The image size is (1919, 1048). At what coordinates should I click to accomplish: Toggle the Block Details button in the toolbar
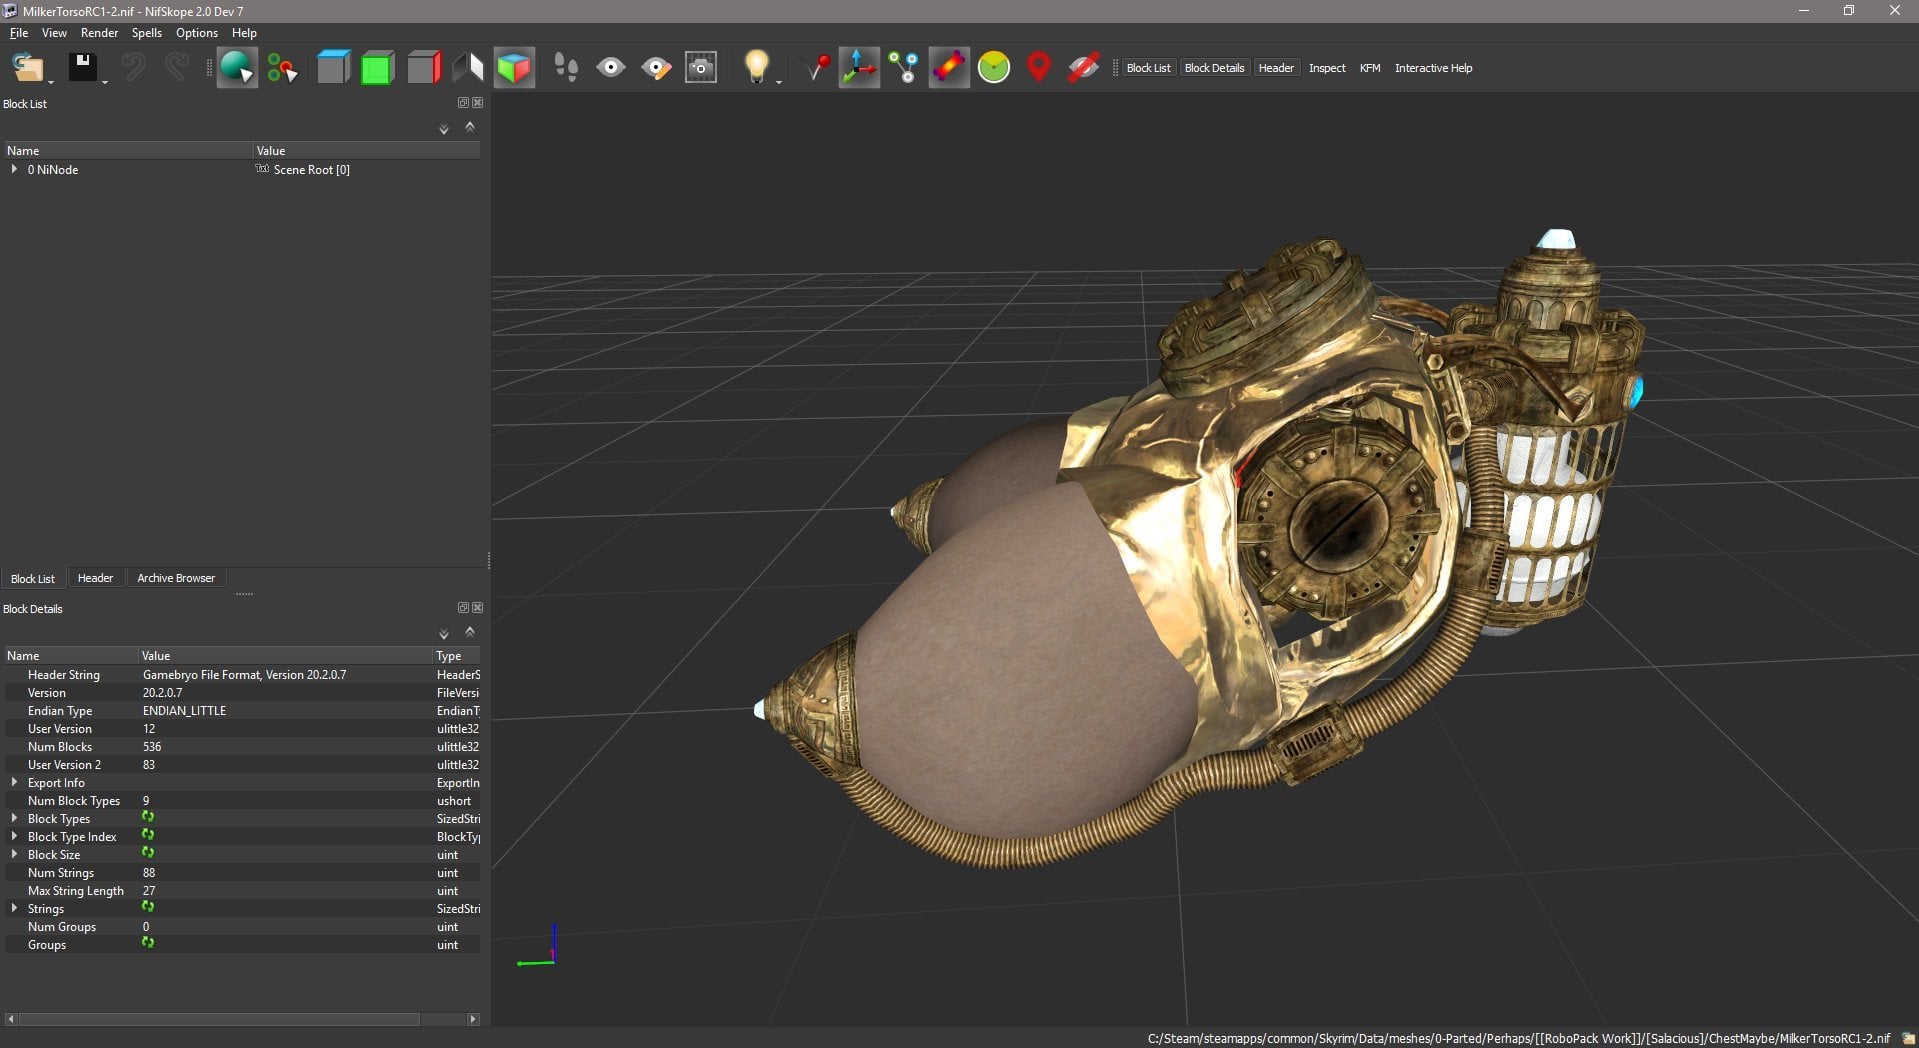(1214, 68)
